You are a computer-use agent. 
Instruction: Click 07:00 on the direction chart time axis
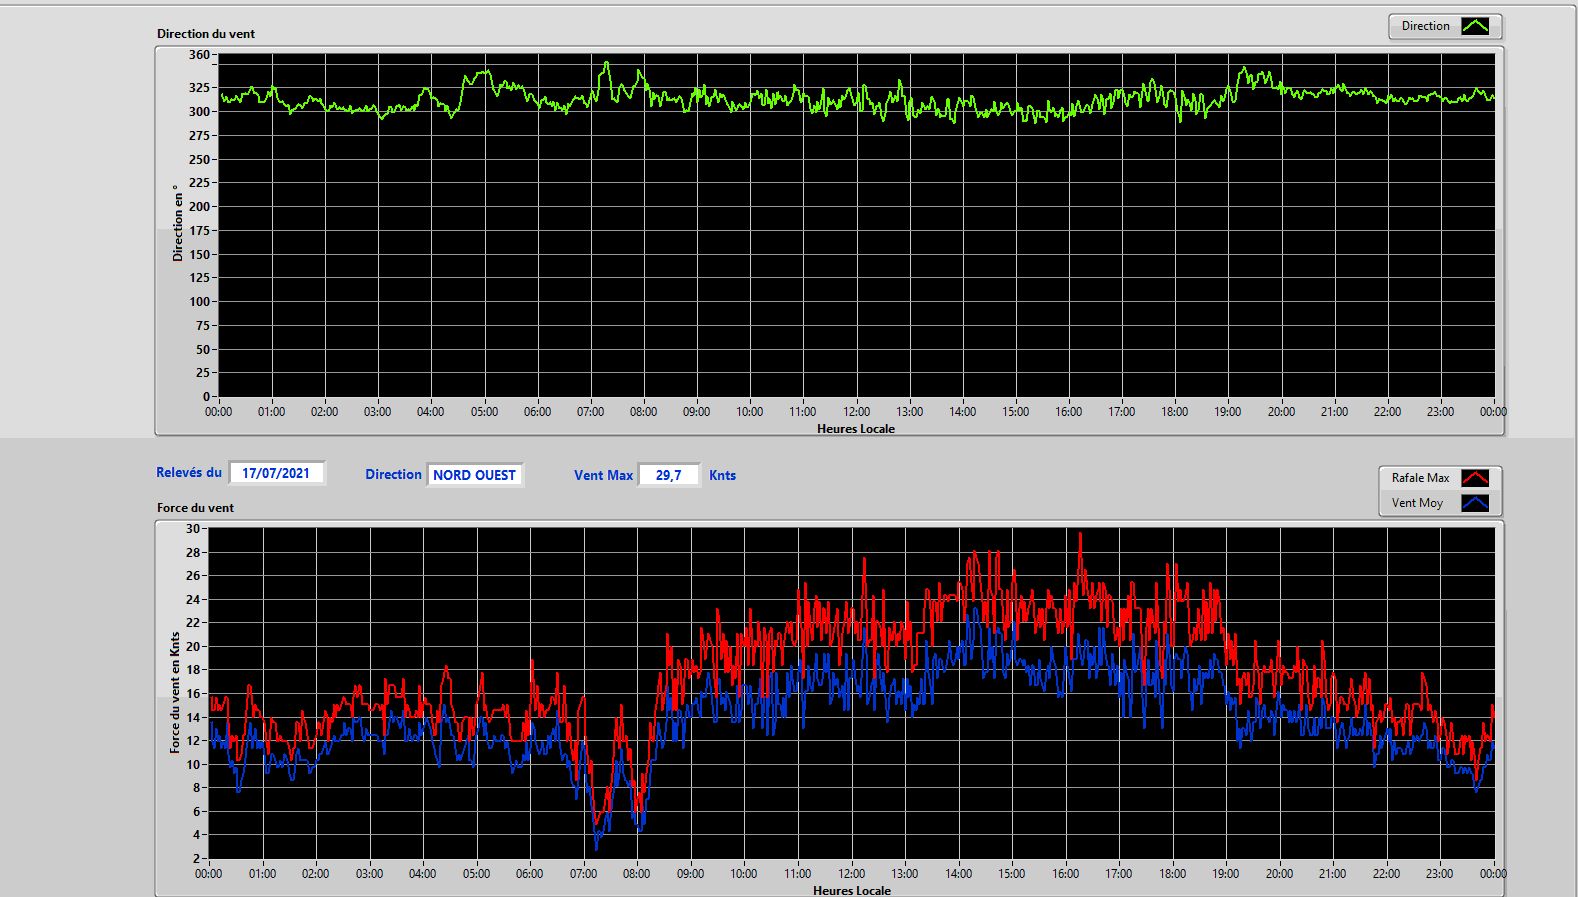(x=590, y=412)
